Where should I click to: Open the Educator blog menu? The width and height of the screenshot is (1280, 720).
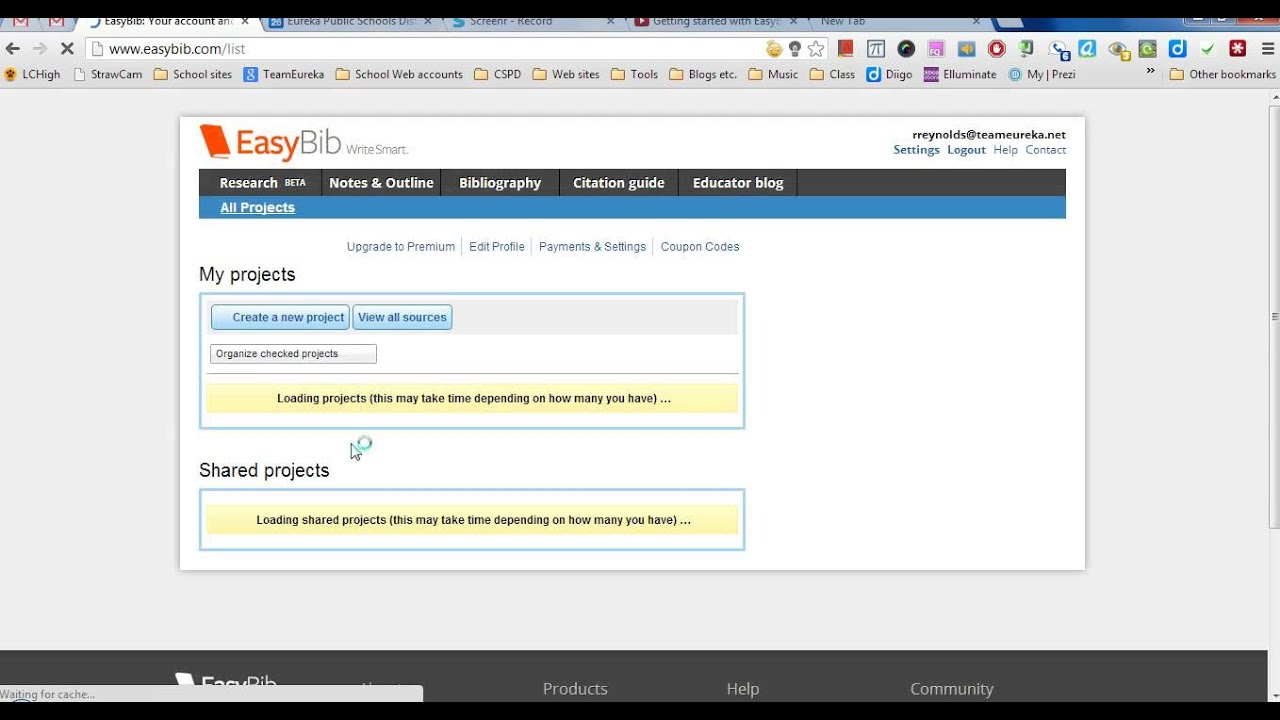pos(738,183)
